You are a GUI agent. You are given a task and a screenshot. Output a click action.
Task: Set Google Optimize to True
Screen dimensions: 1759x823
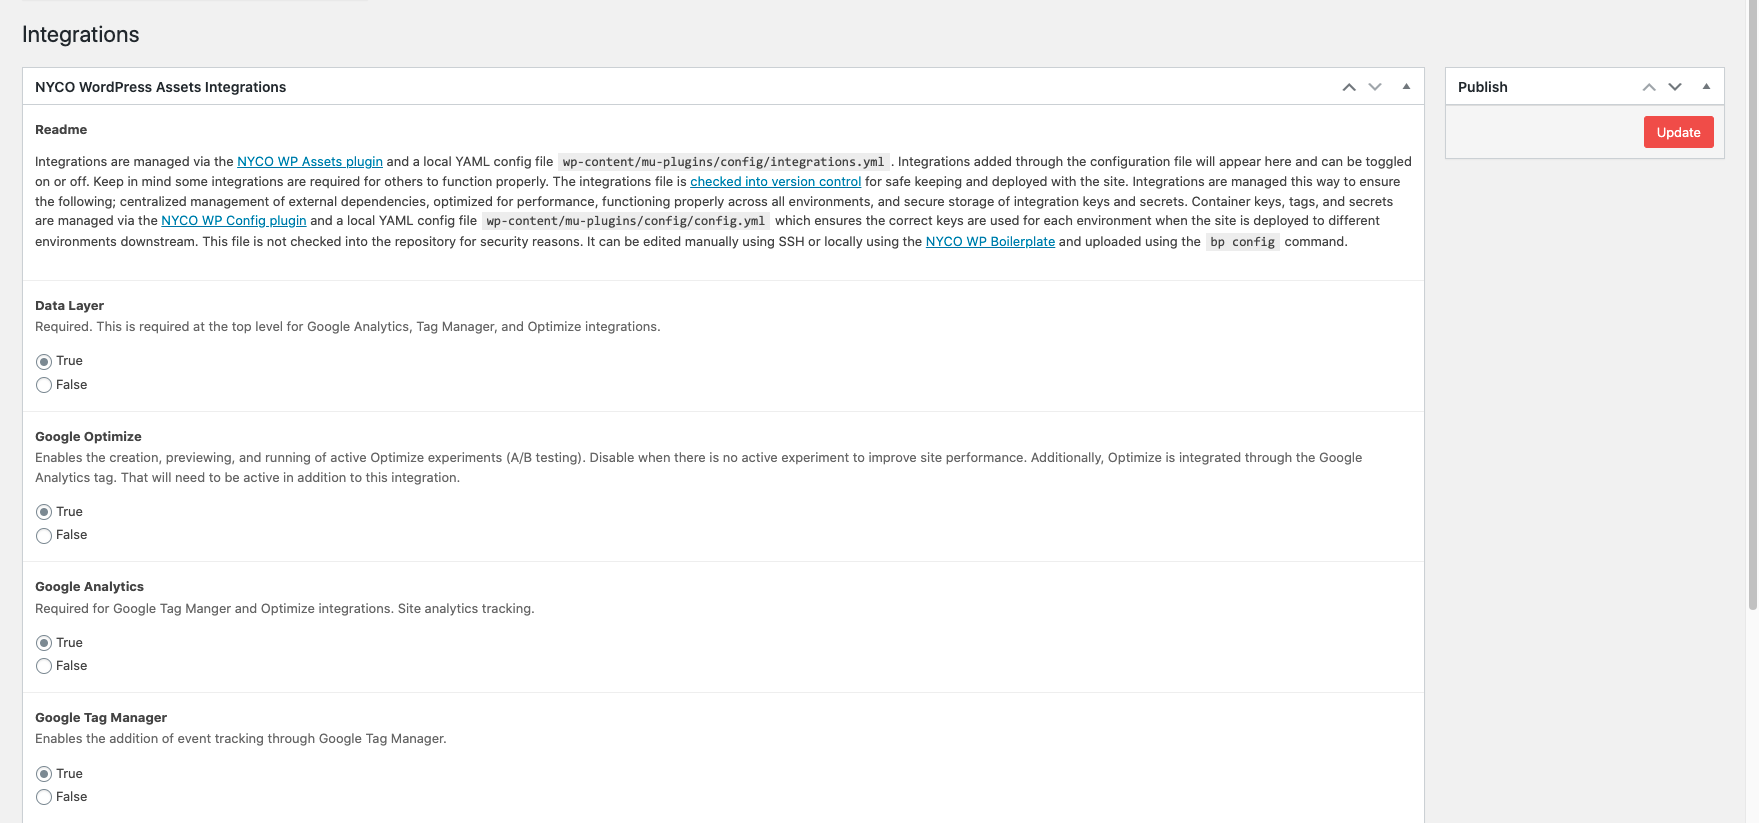point(44,512)
